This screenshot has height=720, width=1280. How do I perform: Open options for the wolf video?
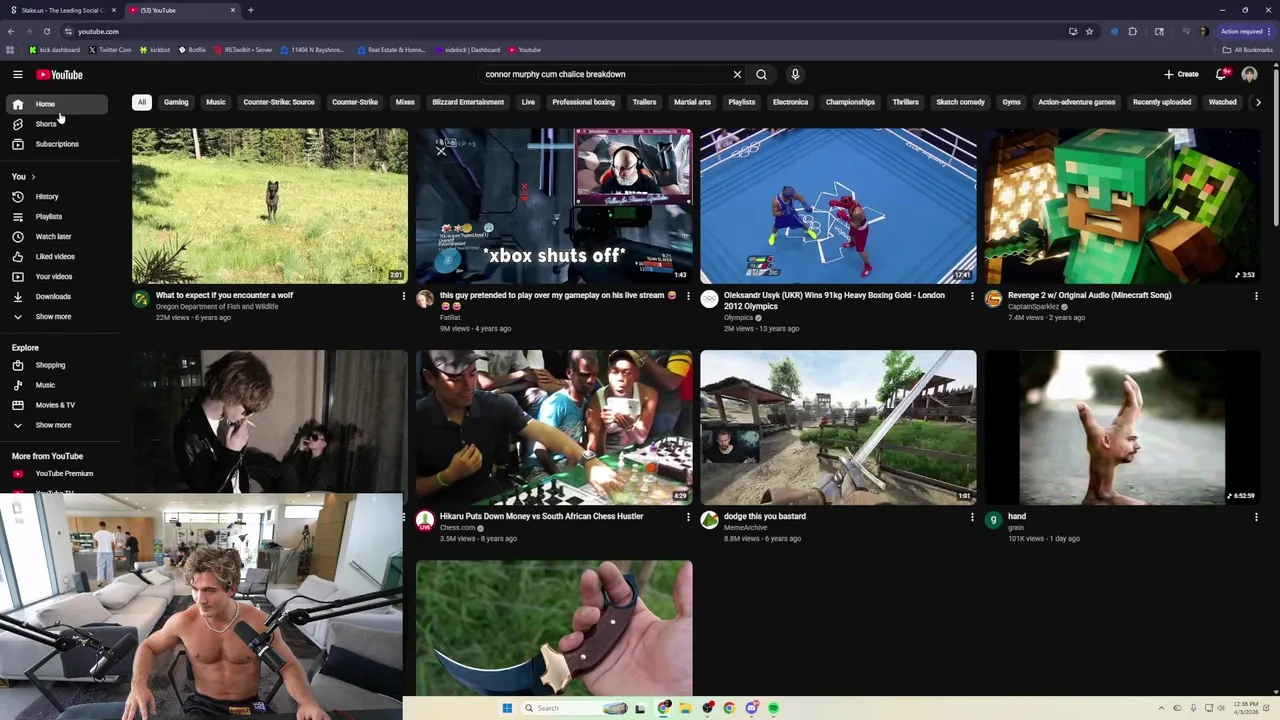[404, 296]
